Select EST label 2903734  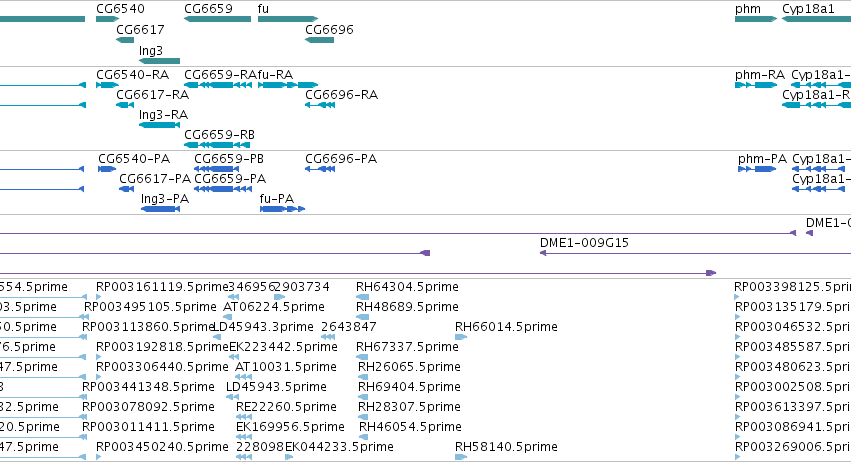(302, 287)
